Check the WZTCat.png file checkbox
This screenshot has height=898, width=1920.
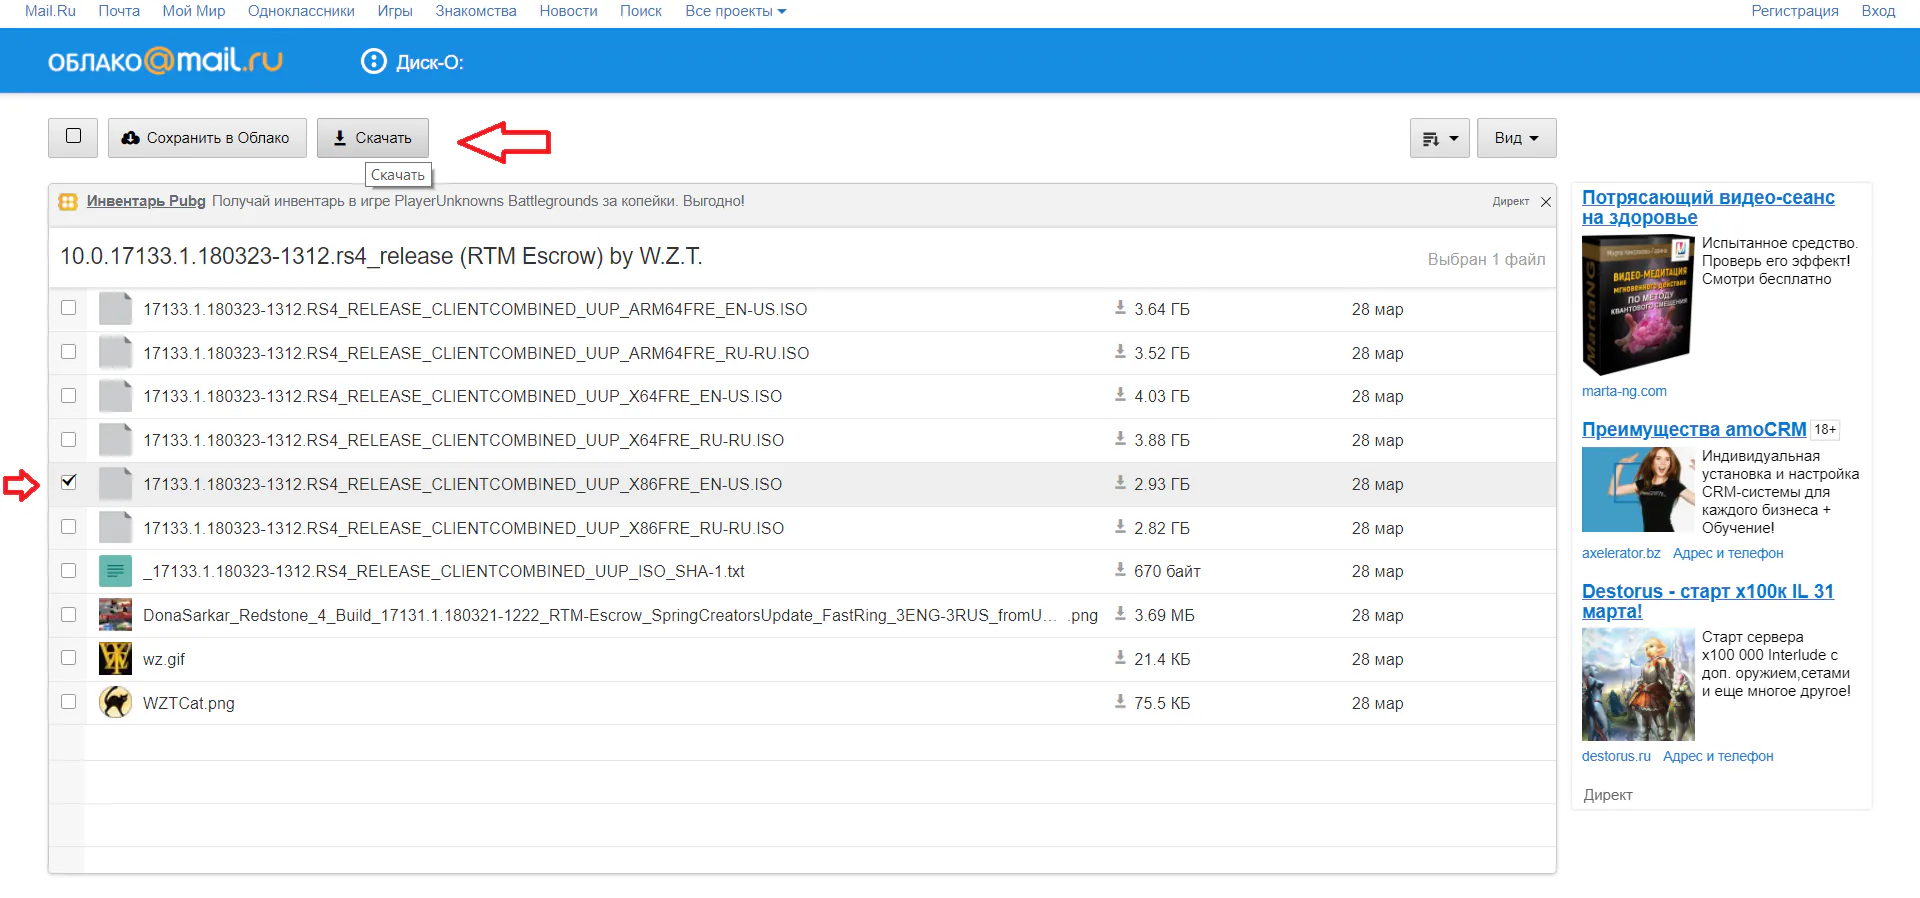[68, 702]
